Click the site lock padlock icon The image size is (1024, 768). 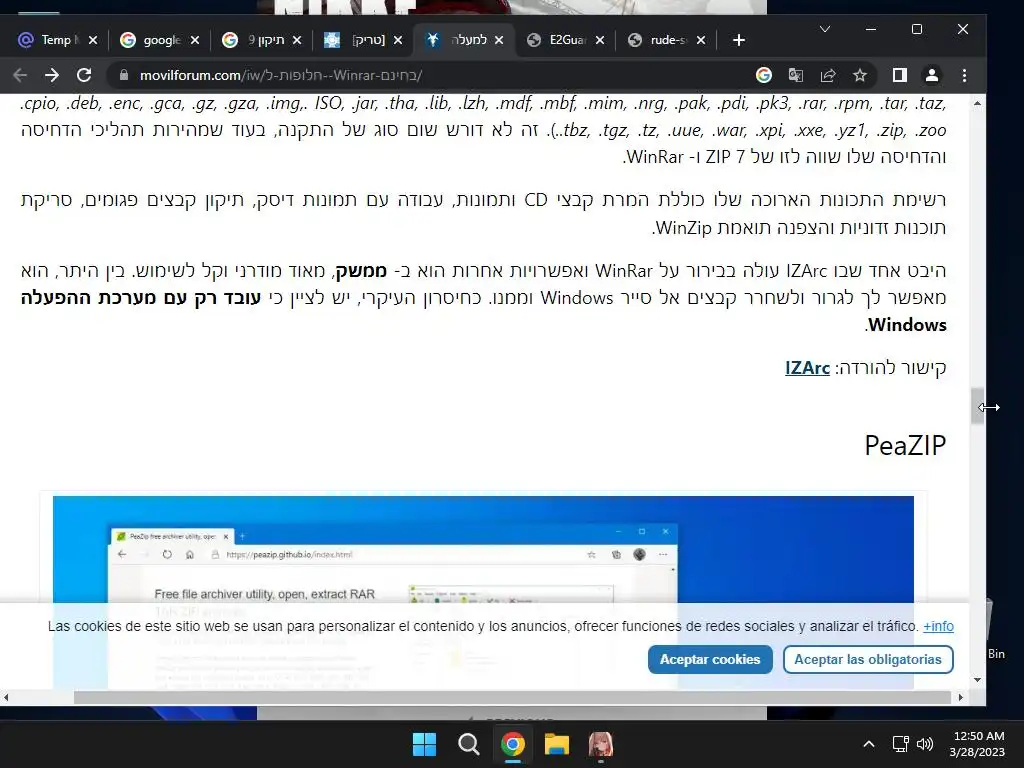[123, 75]
